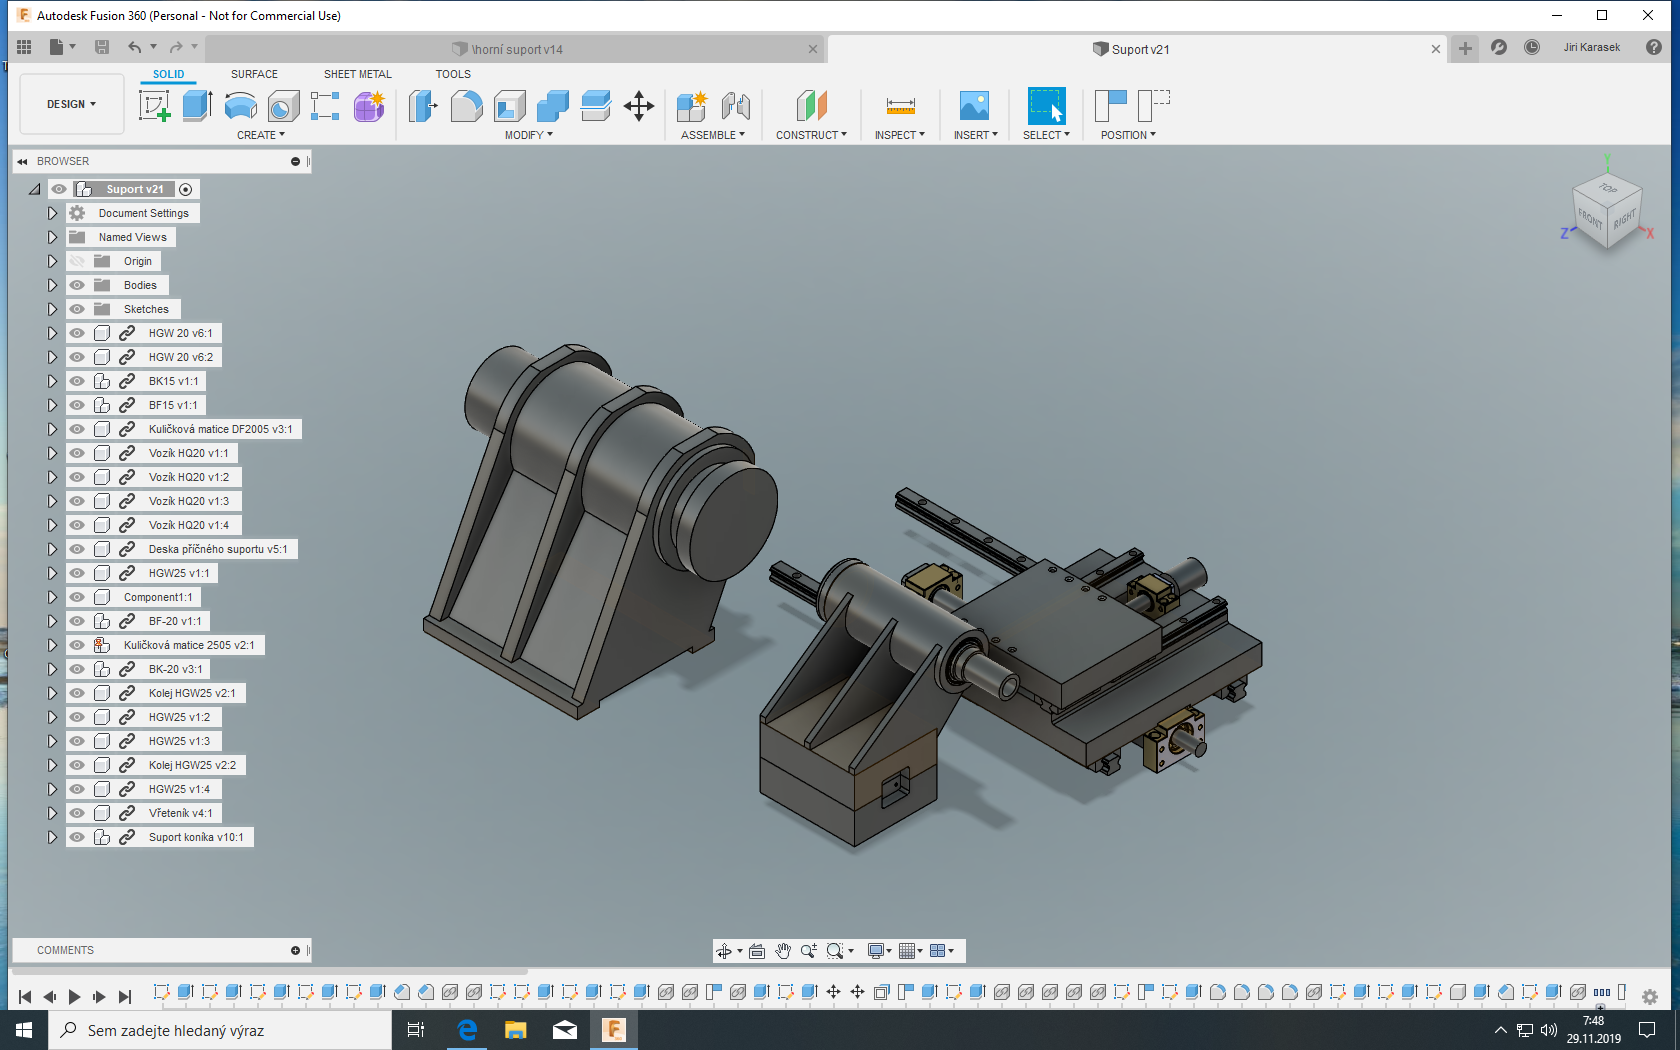This screenshot has height=1050, width=1680.
Task: Toggle visibility of Vřeteník v4:1 component
Action: pyautogui.click(x=77, y=813)
